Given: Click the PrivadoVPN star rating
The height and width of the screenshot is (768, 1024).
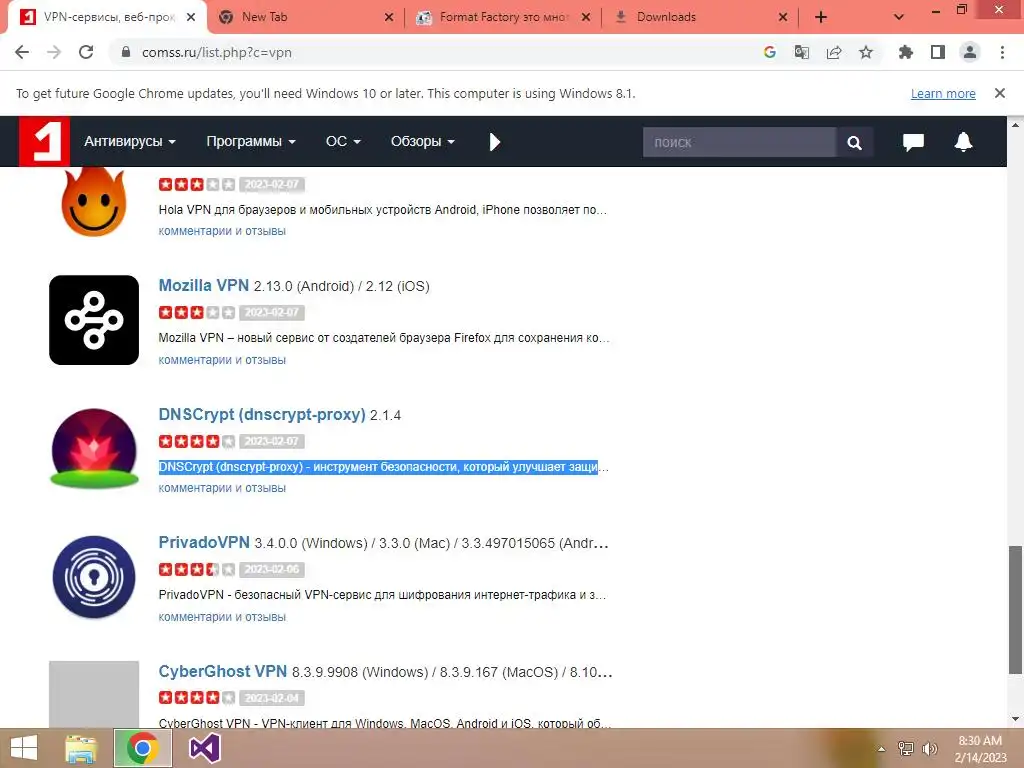Looking at the screenshot, I should pyautogui.click(x=197, y=569).
